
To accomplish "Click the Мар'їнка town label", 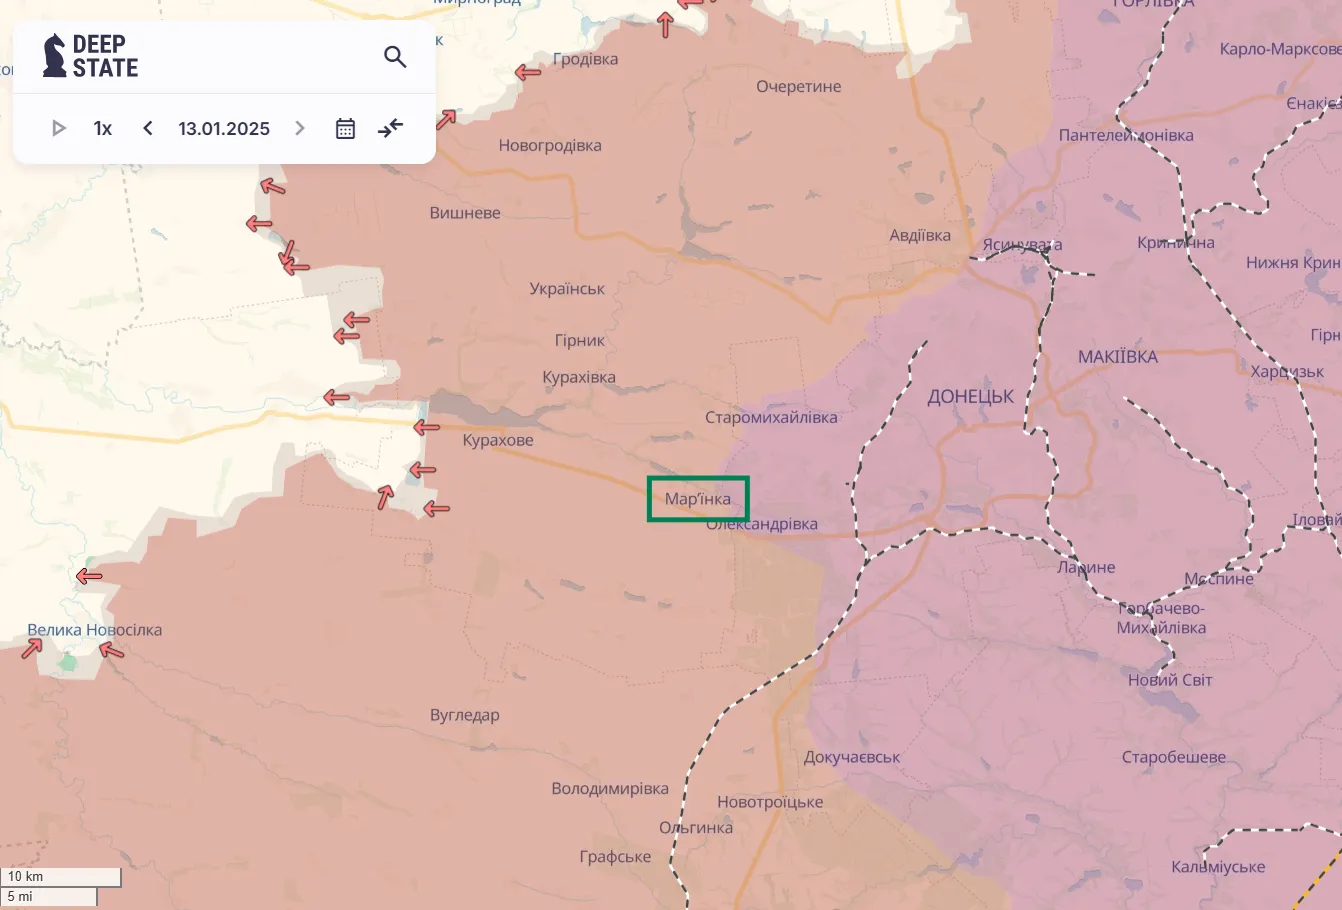I will (x=698, y=498).
